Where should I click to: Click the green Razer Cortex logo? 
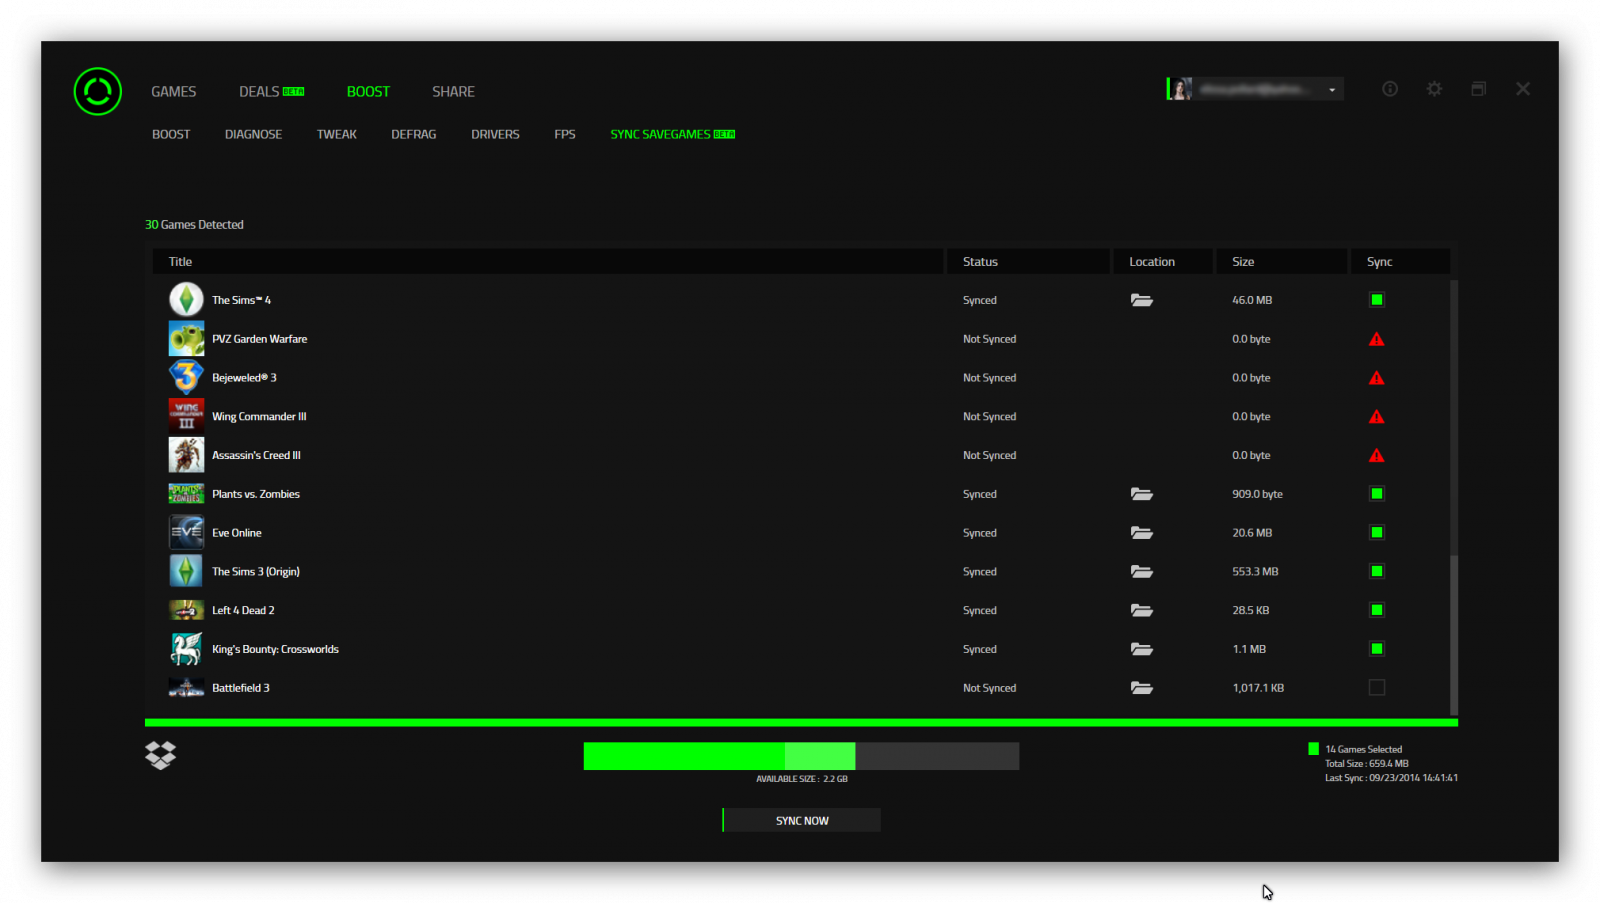98,91
